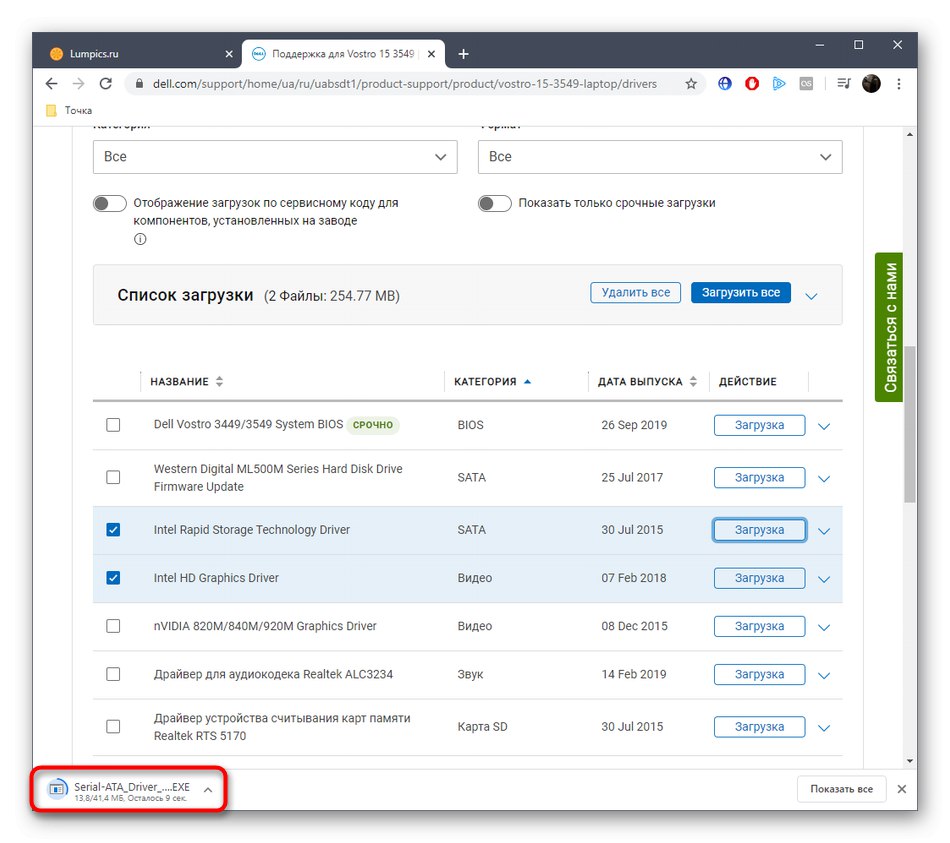This screenshot has height=843, width=950.
Task: Sort by Категория using the blue arrow
Action: pos(527,381)
